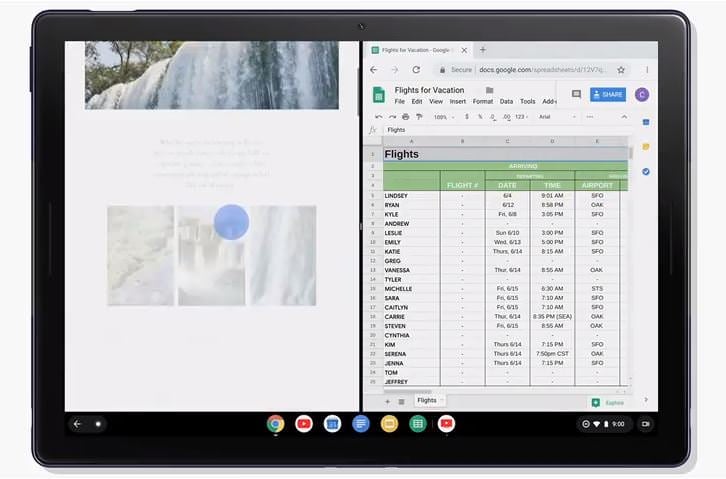Open the Calendar side panel icon
Image resolution: width=726 pixels, height=479 pixels.
[646, 122]
